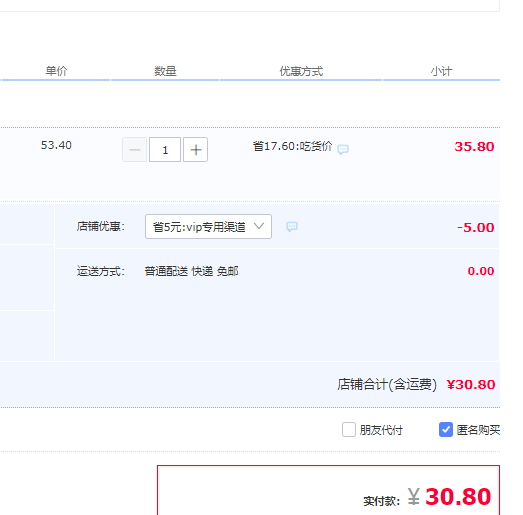Select the 小计 column header
The width and height of the screenshot is (523, 515).
[x=441, y=71]
